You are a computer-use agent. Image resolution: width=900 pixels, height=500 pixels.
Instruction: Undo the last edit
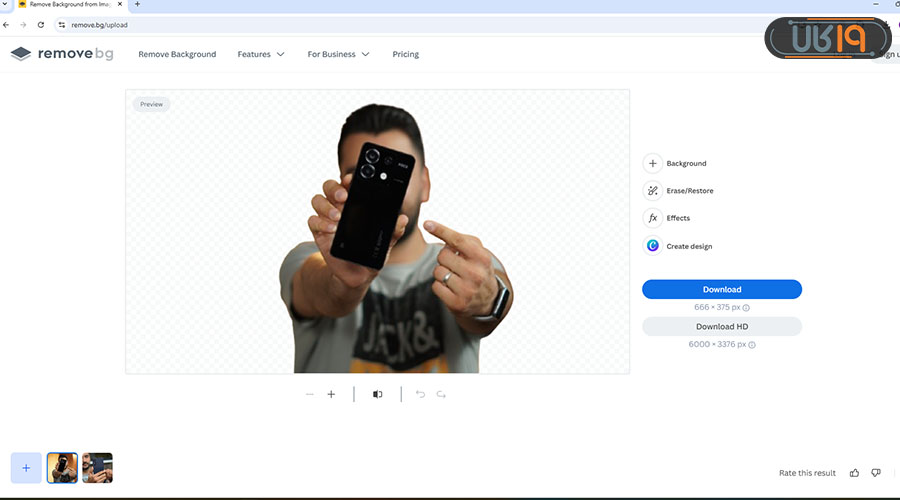420,394
